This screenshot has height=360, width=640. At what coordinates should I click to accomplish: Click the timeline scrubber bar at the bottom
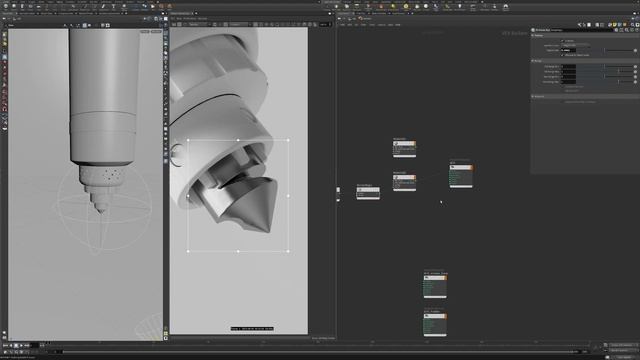tap(318, 351)
